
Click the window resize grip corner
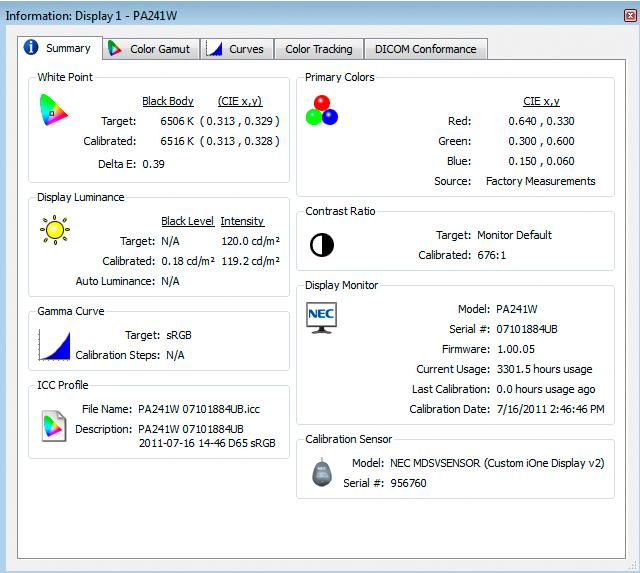coord(633,565)
